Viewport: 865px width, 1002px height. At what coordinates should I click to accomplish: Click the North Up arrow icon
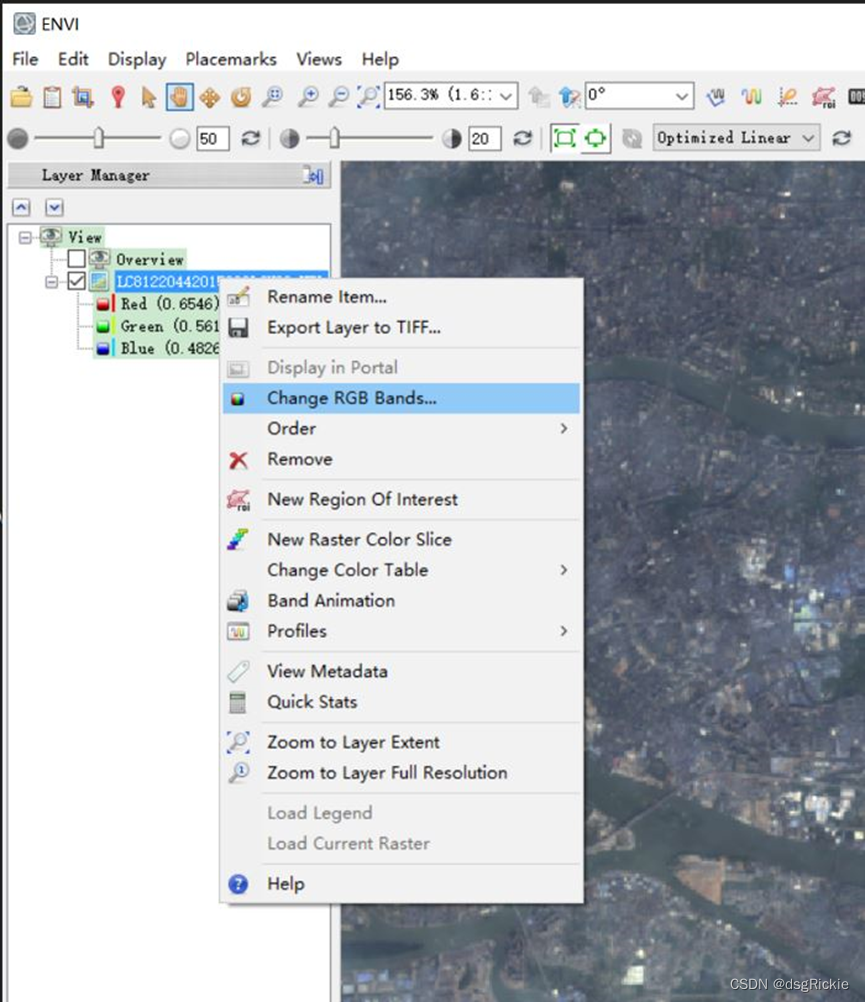(x=569, y=97)
